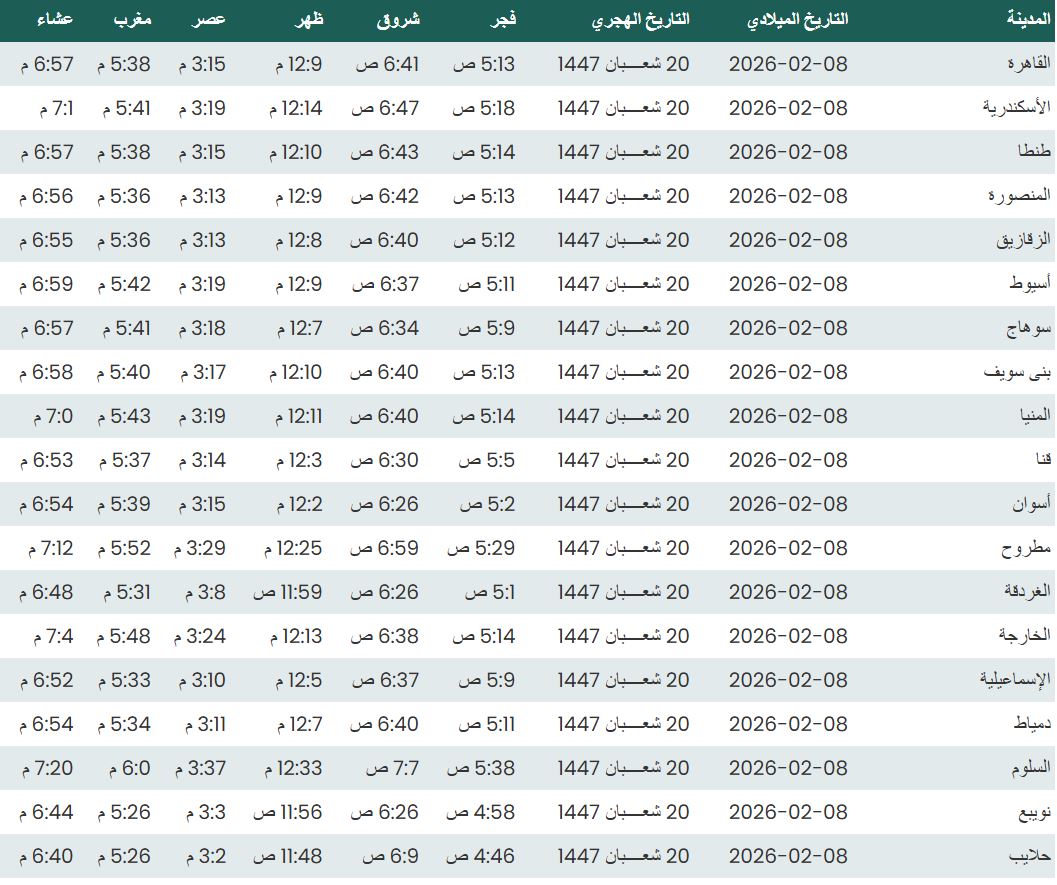Select the أسيوط city cell

click(x=1030, y=284)
